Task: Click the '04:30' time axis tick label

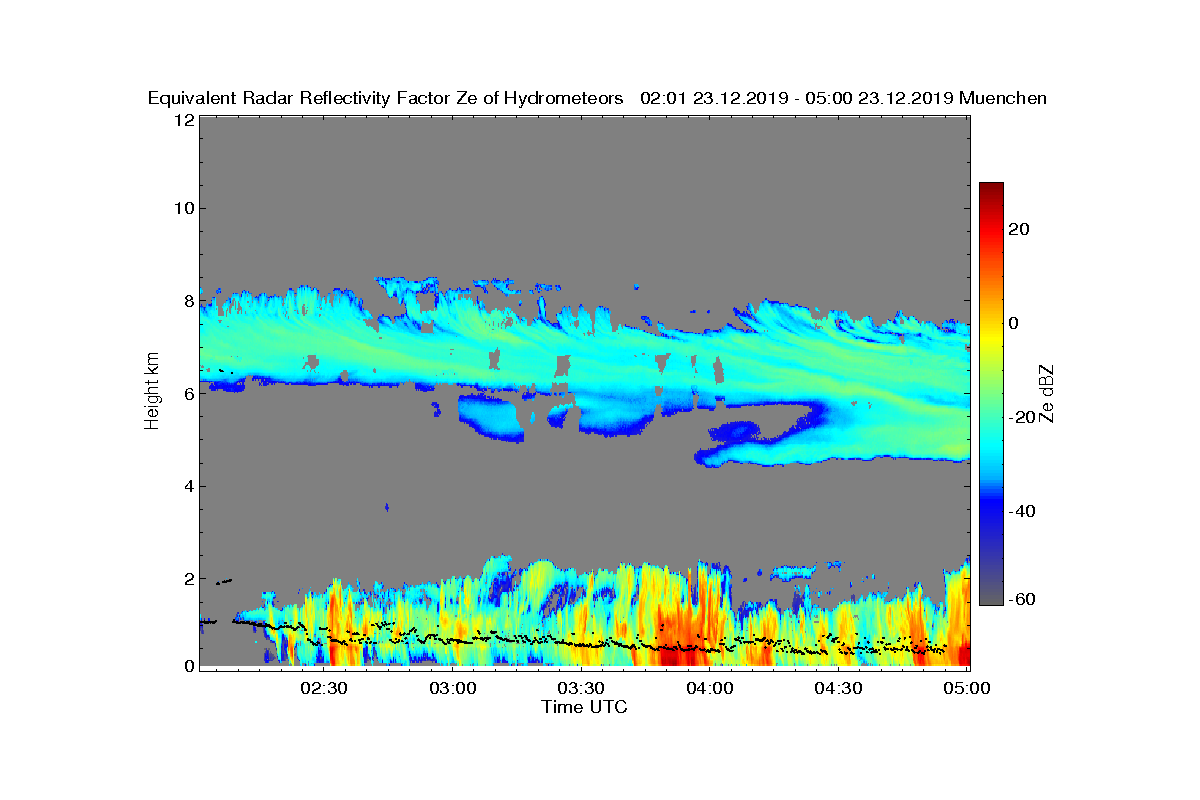Action: (838, 689)
